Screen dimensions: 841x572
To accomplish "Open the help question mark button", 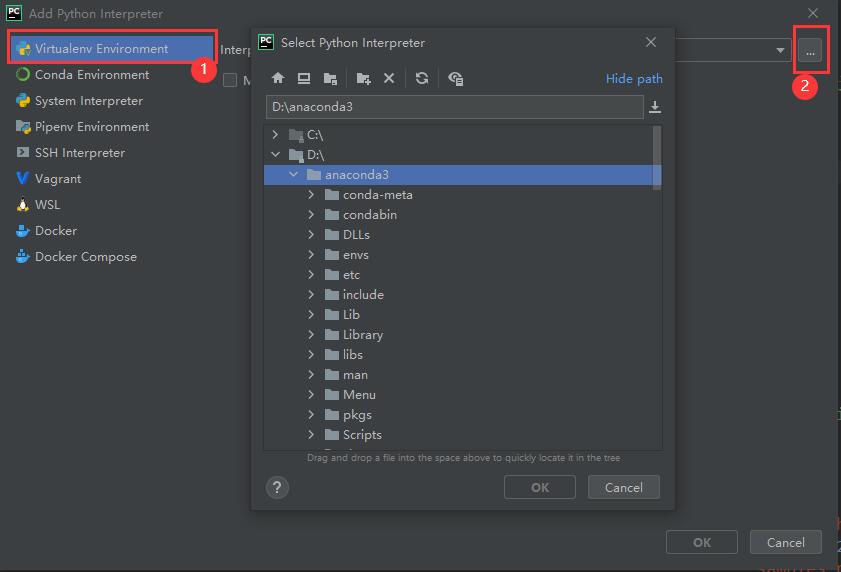I will click(x=277, y=487).
